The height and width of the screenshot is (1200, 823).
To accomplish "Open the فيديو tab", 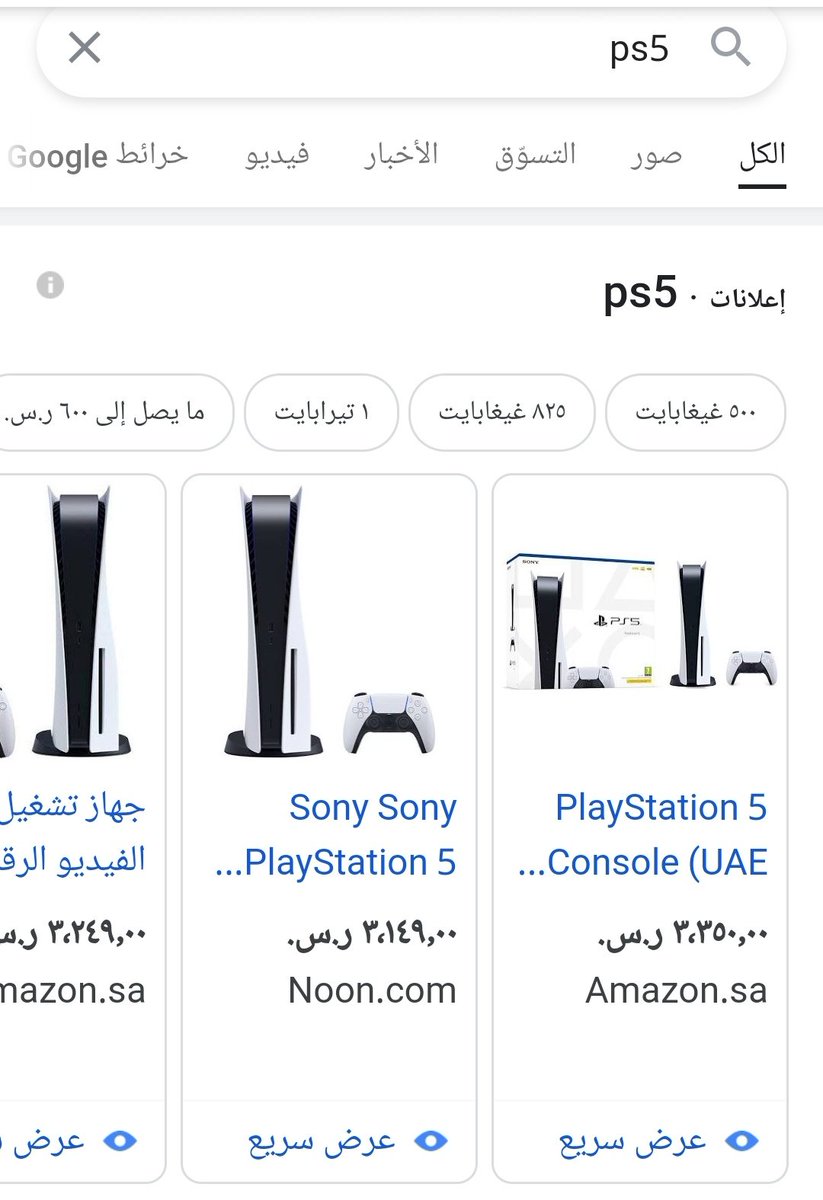I will click(x=278, y=156).
